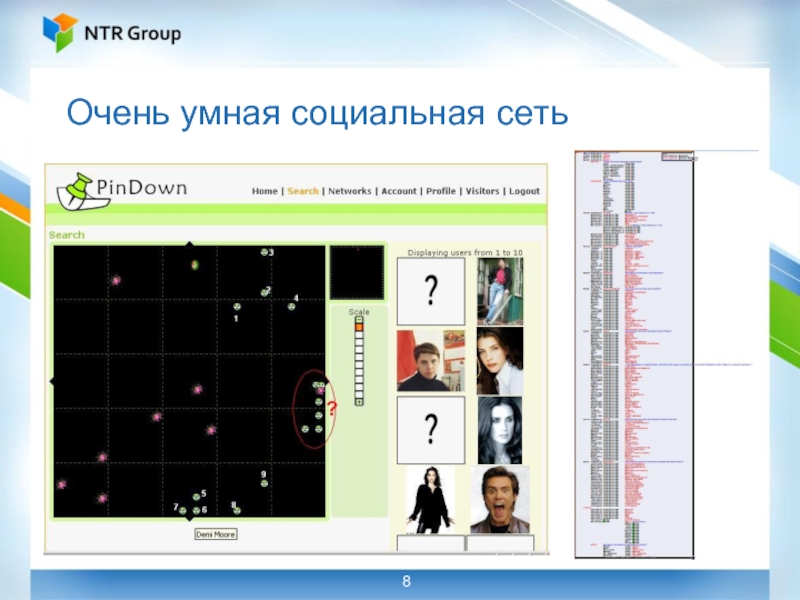Pan the map left with side arrow
Viewport: 800px width, 600px height.
[x=52, y=381]
